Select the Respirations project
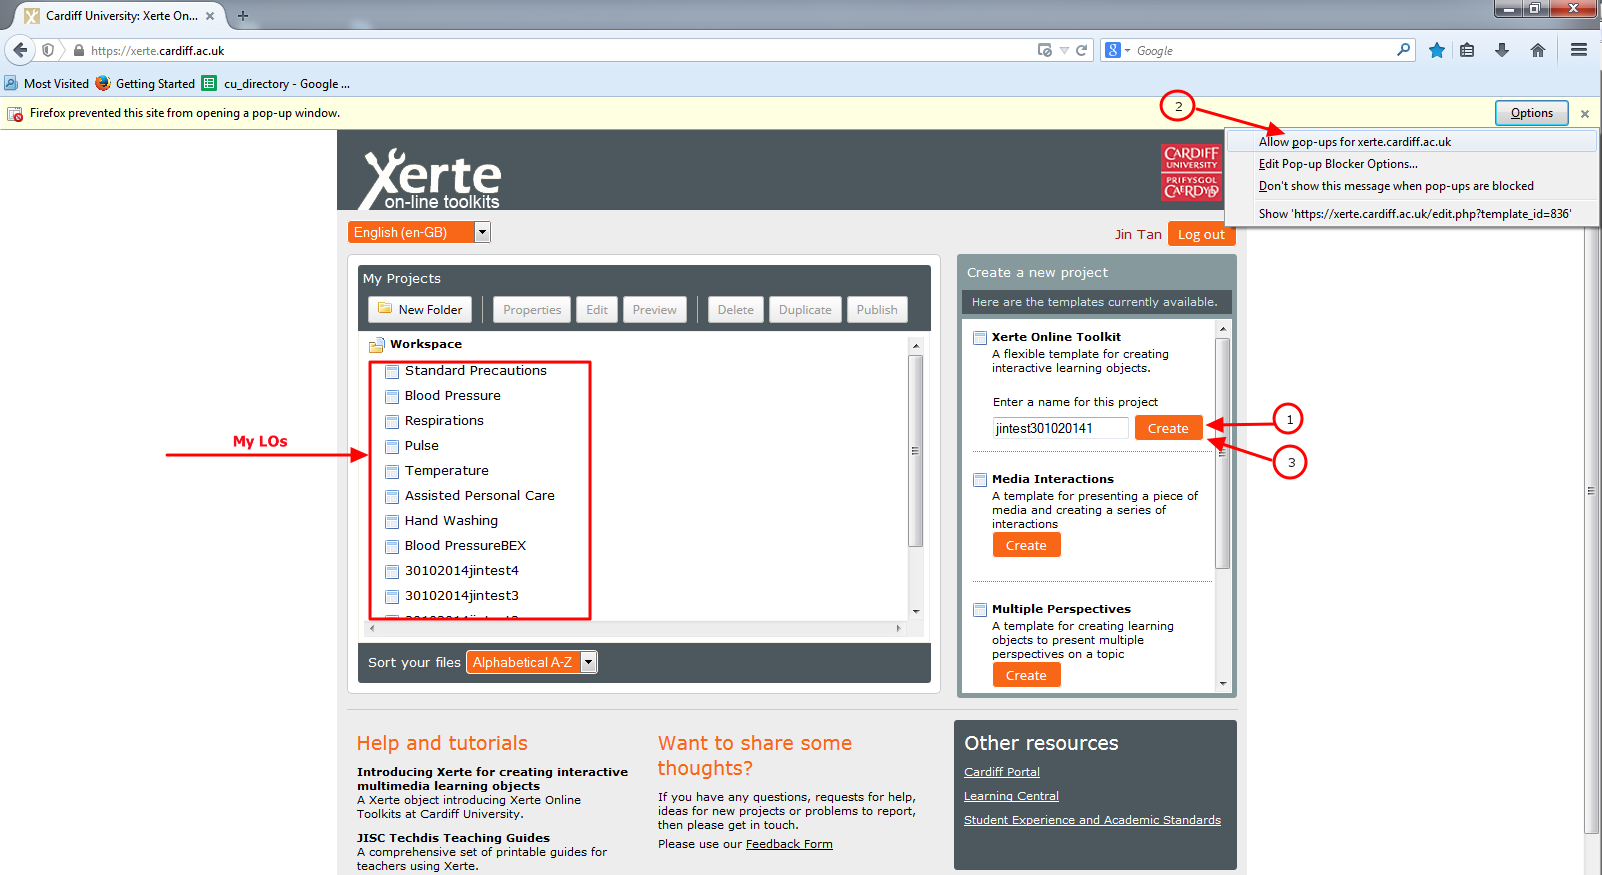 tap(444, 421)
